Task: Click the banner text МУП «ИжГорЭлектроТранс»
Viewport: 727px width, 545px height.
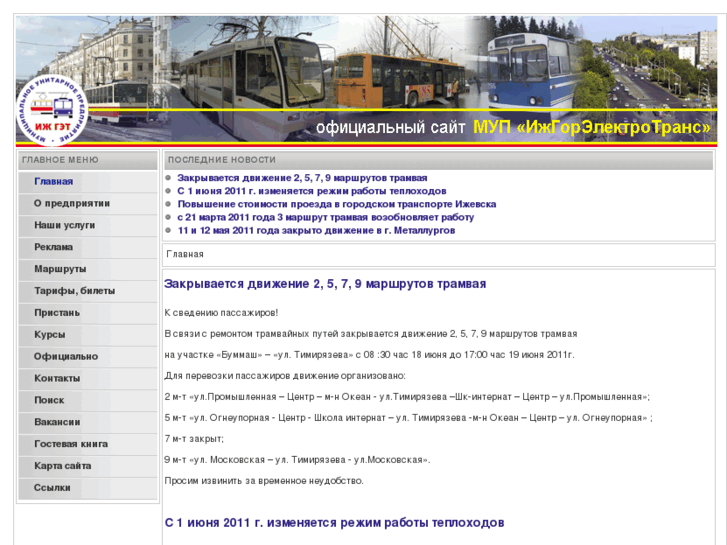Action: 592,127
